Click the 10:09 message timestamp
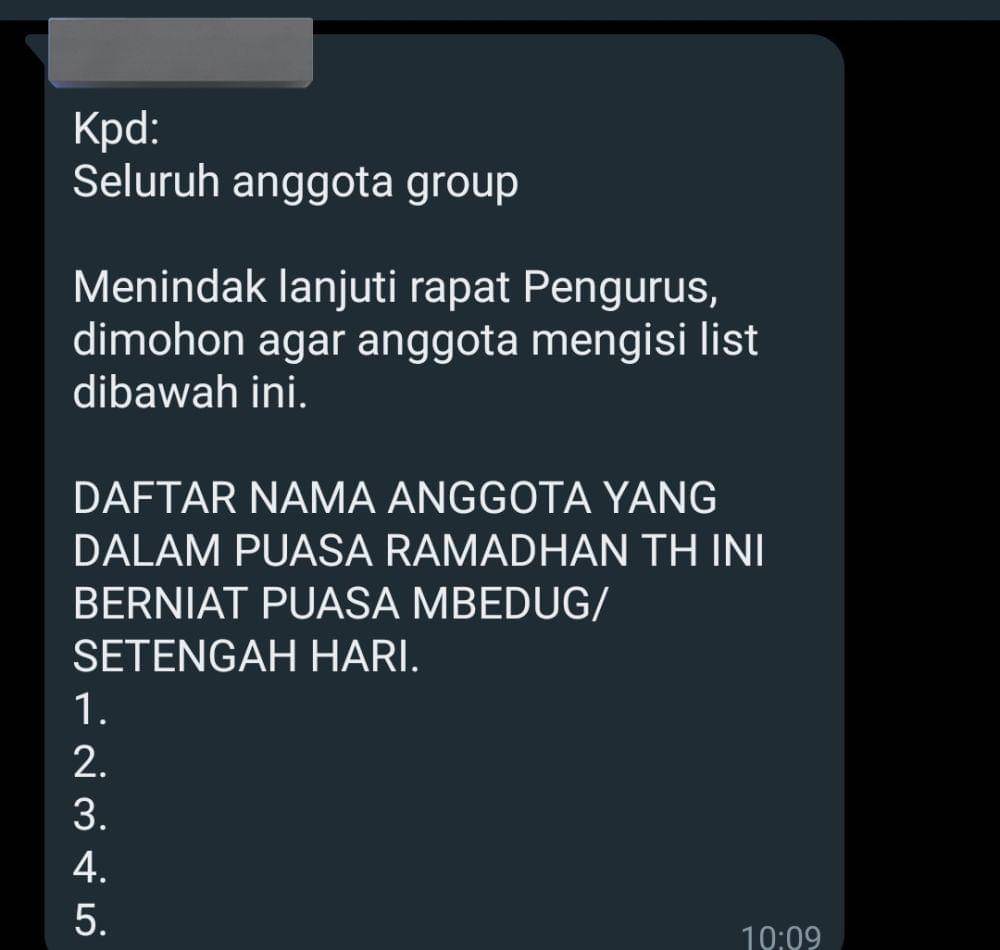The width and height of the screenshot is (1000, 950). tap(781, 937)
